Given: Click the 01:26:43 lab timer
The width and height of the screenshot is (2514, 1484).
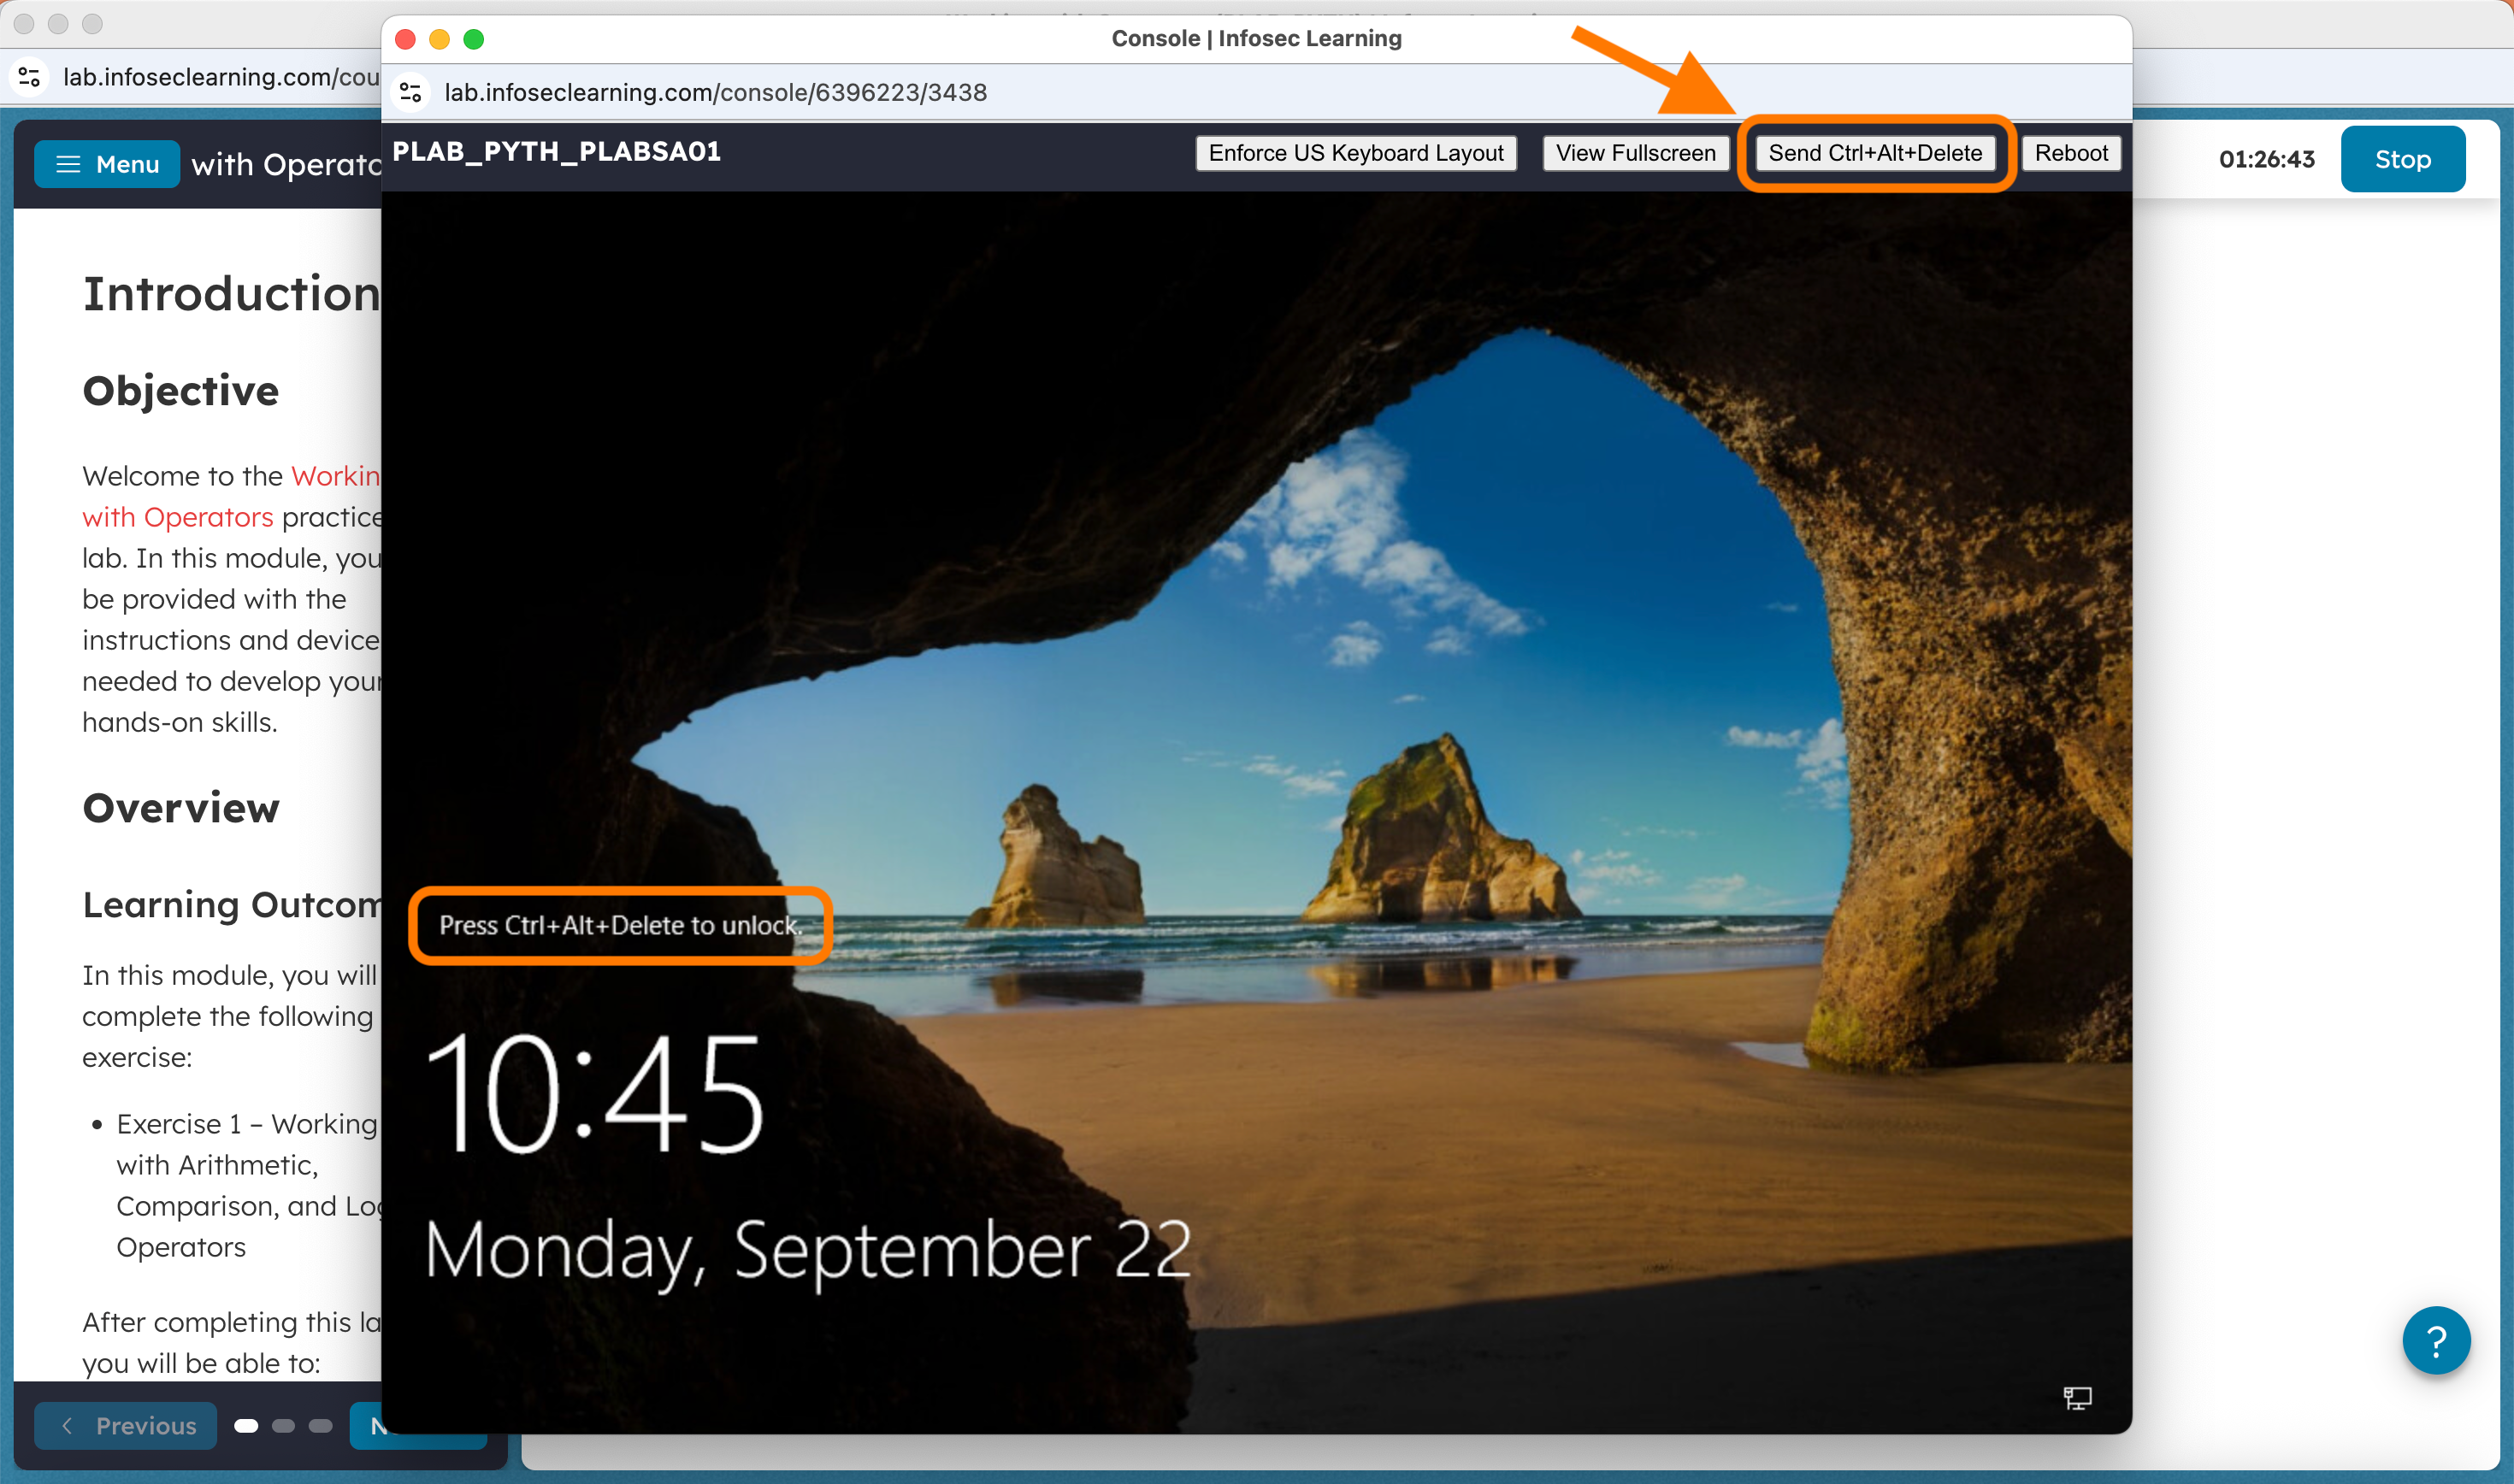Looking at the screenshot, I should click(2266, 159).
